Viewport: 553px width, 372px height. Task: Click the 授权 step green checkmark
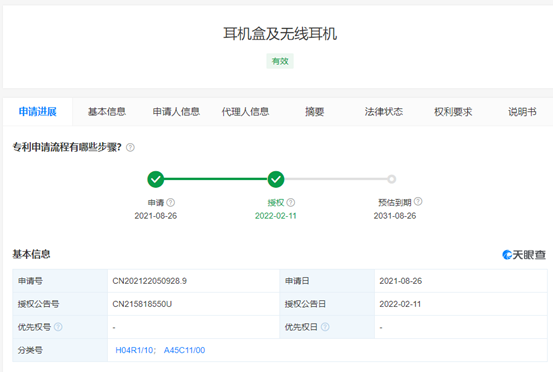[276, 179]
